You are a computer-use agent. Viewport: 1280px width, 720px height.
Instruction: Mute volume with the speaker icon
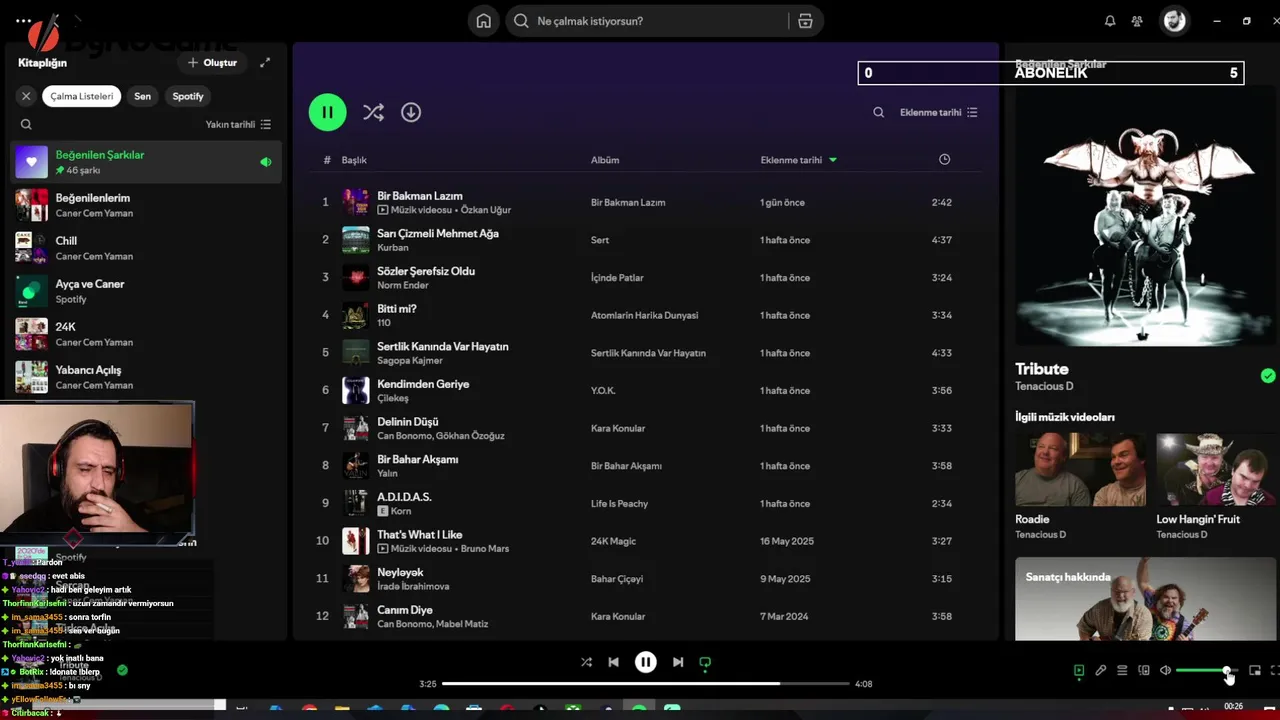pos(1165,670)
